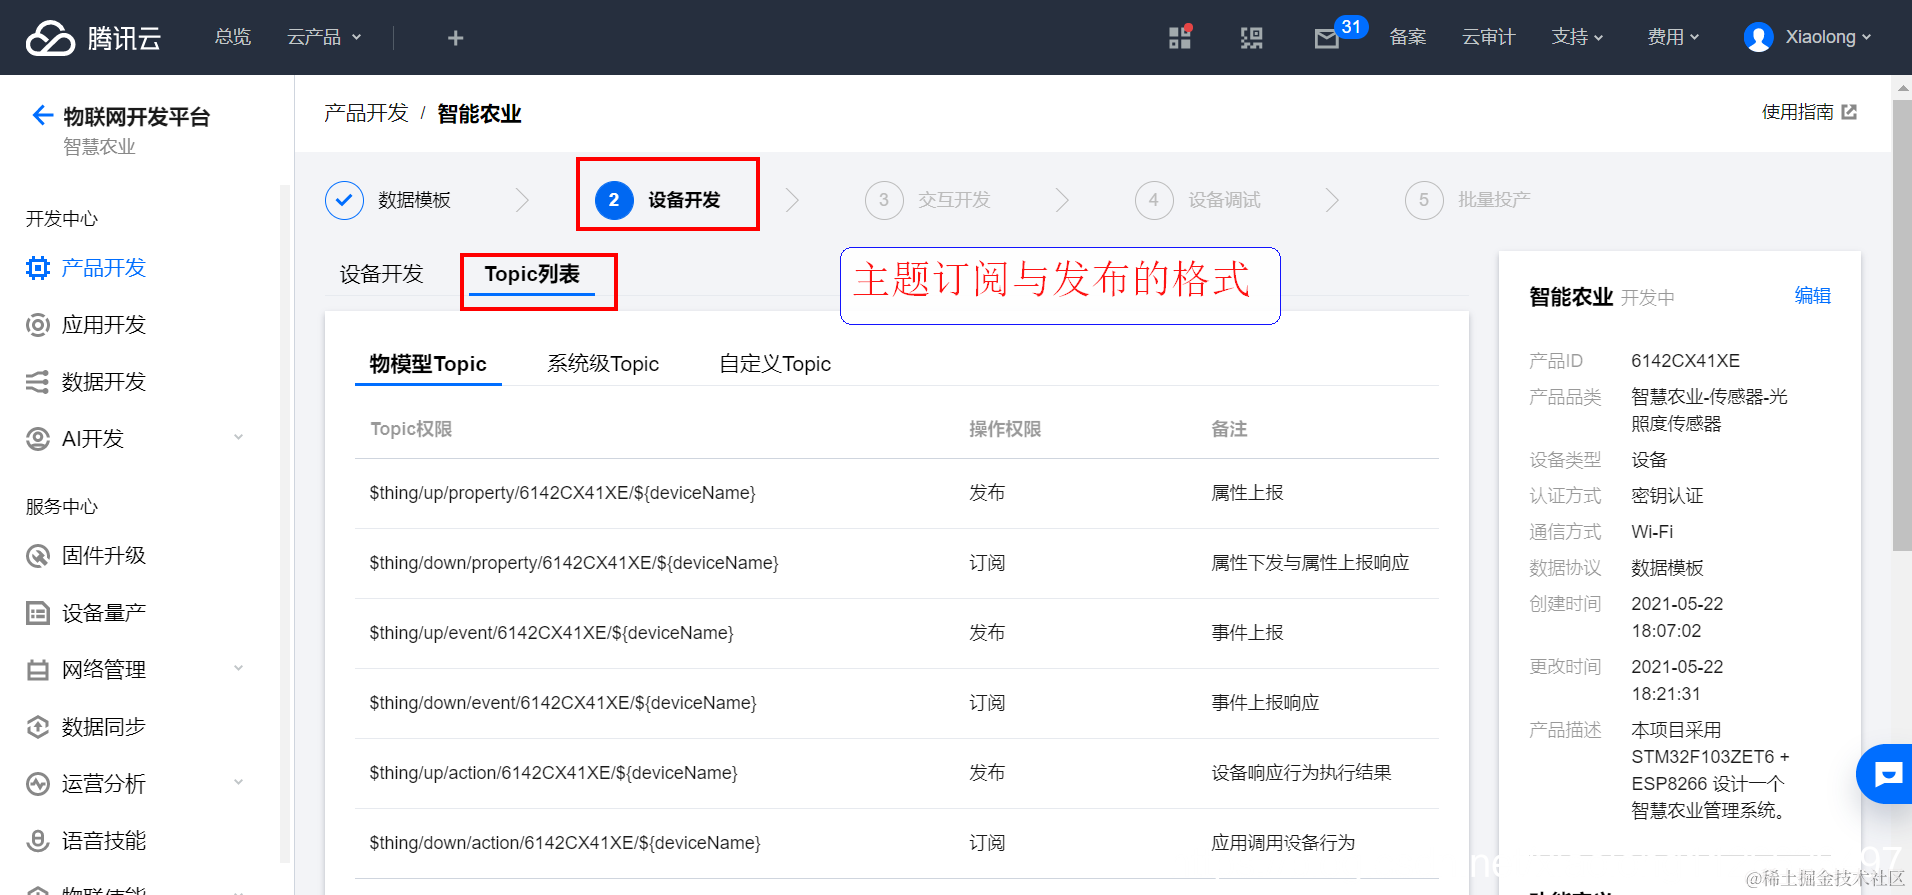Open the tools grid icon with red dot
Viewport: 1912px width, 895px height.
coord(1180,37)
